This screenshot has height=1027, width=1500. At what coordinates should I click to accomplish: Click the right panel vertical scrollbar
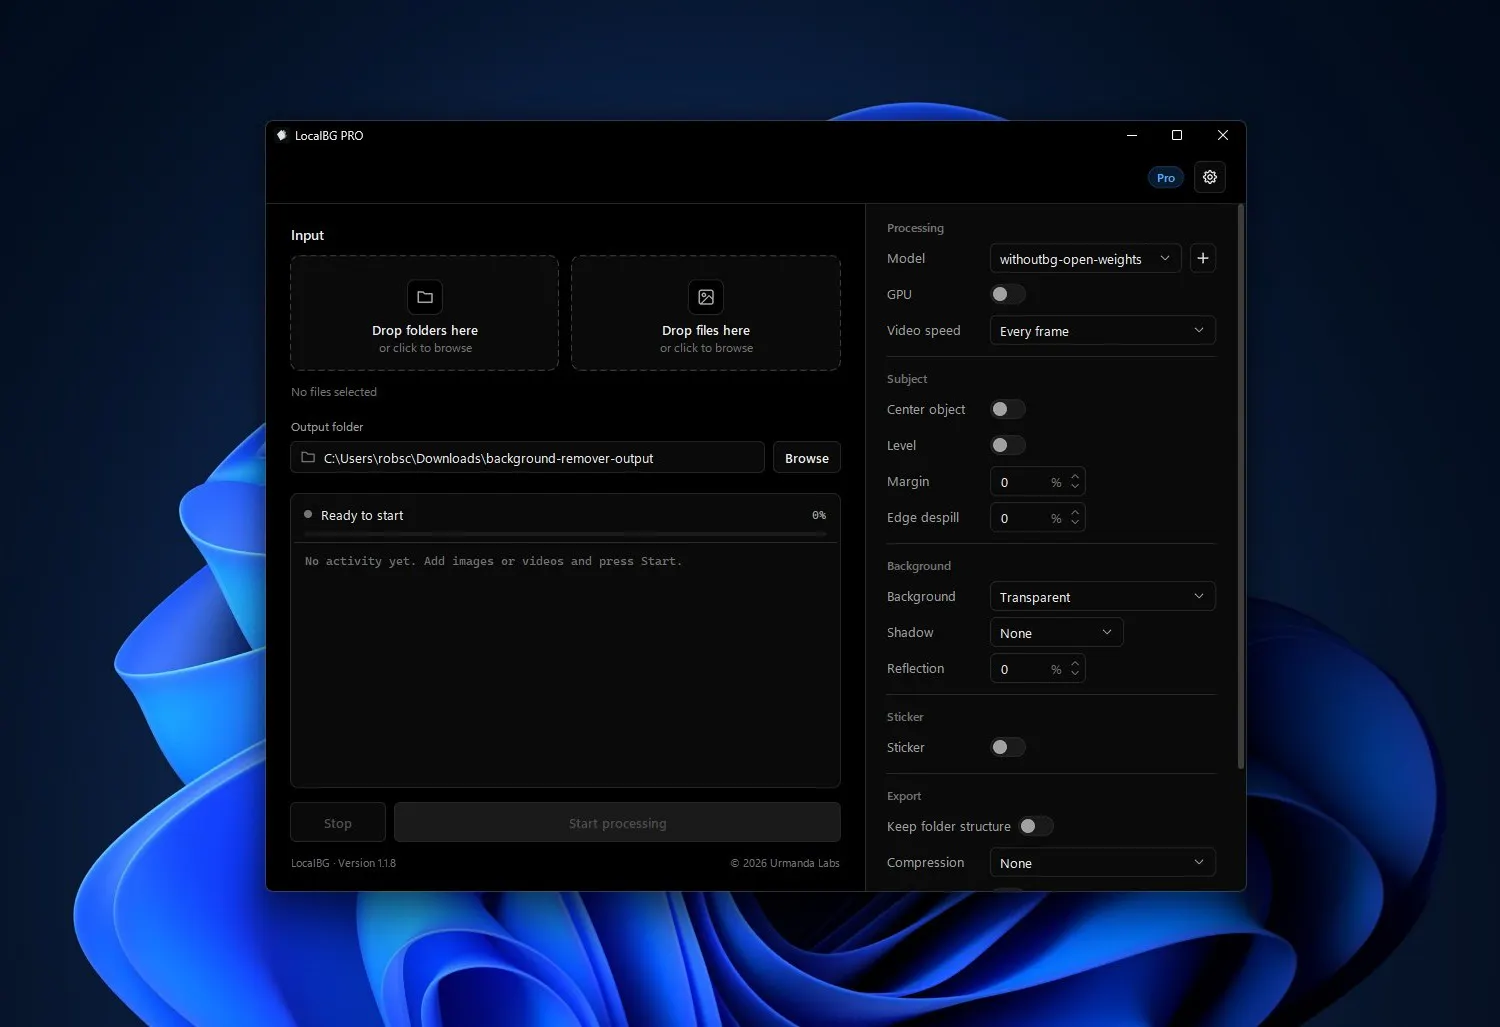1241,488
